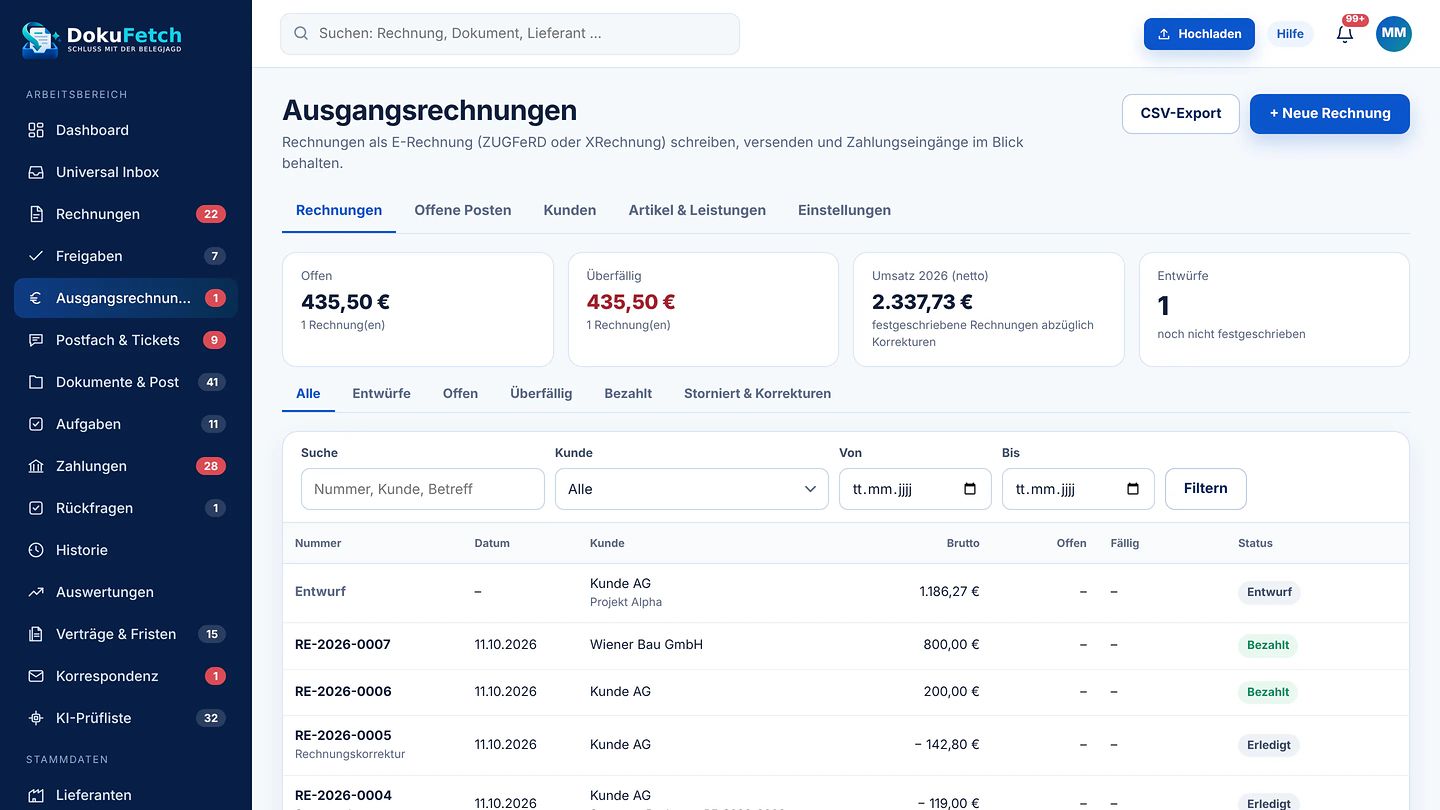Image resolution: width=1440 pixels, height=810 pixels.
Task: Click the Zahlungen bank icon
Action: point(36,466)
